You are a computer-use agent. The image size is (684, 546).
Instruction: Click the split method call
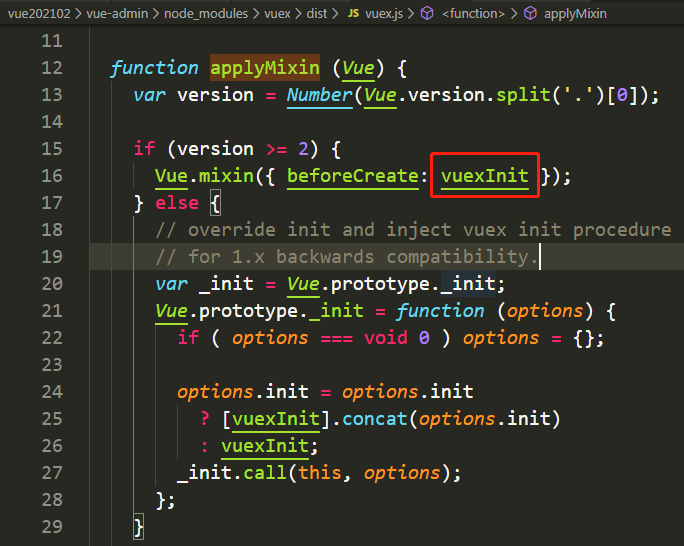pos(523,95)
